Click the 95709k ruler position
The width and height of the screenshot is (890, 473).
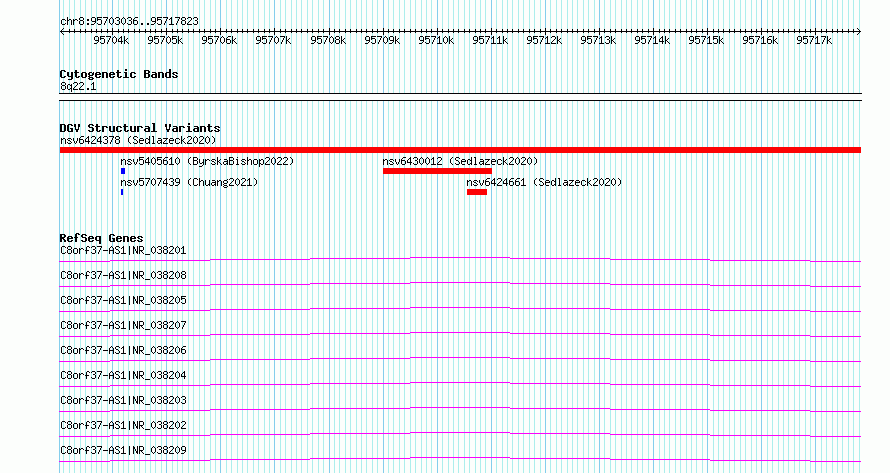[x=382, y=40]
